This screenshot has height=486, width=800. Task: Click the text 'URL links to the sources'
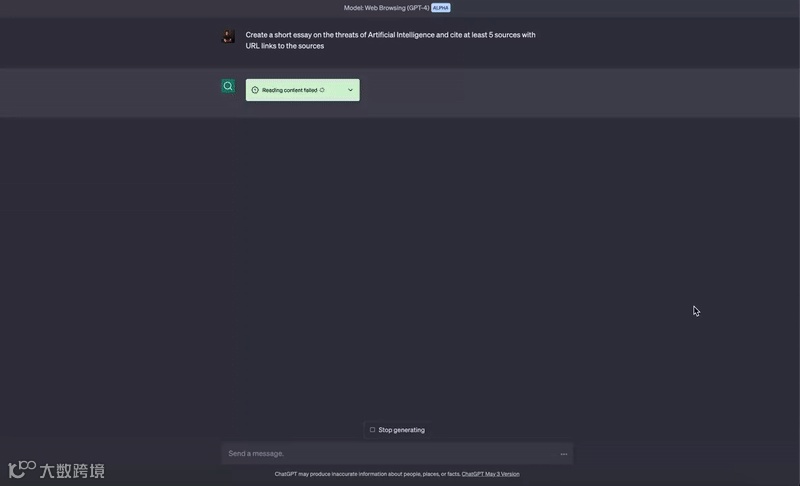(x=285, y=46)
